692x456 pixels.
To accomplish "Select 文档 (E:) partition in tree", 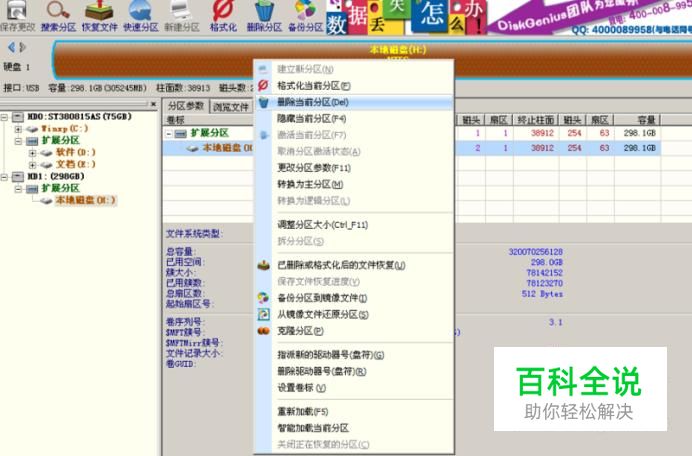I will pyautogui.click(x=75, y=164).
